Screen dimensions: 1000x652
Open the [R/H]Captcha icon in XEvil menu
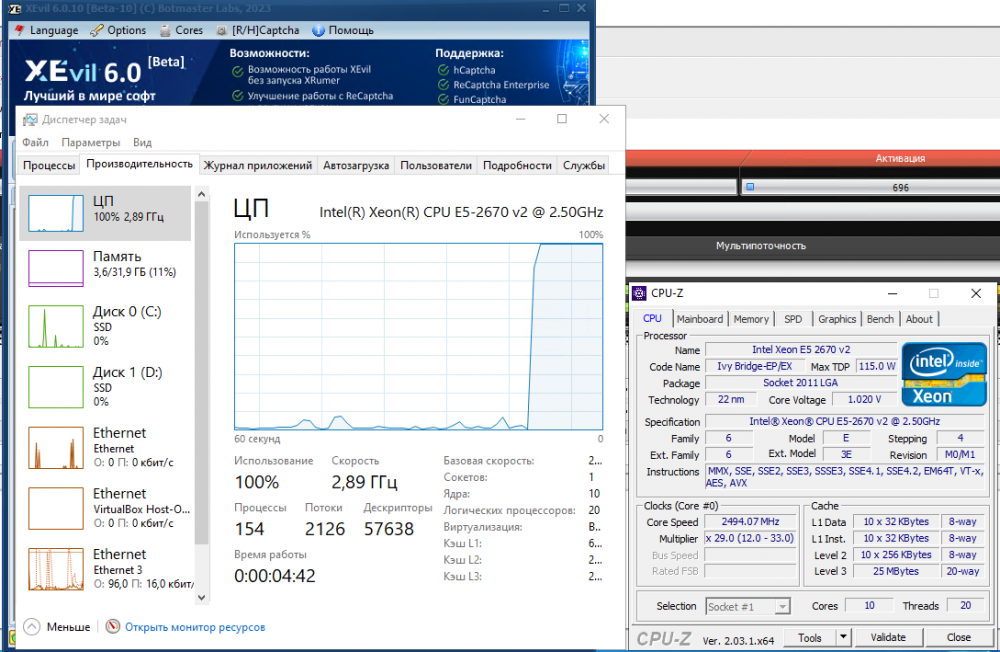pos(221,30)
